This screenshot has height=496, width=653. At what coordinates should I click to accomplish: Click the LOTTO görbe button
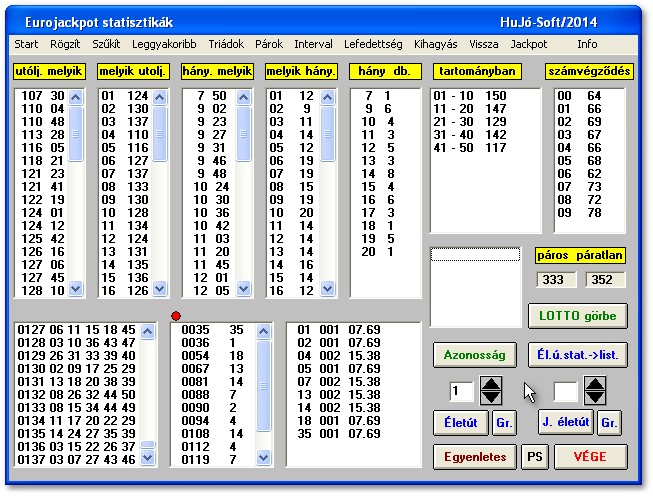pyautogui.click(x=578, y=316)
